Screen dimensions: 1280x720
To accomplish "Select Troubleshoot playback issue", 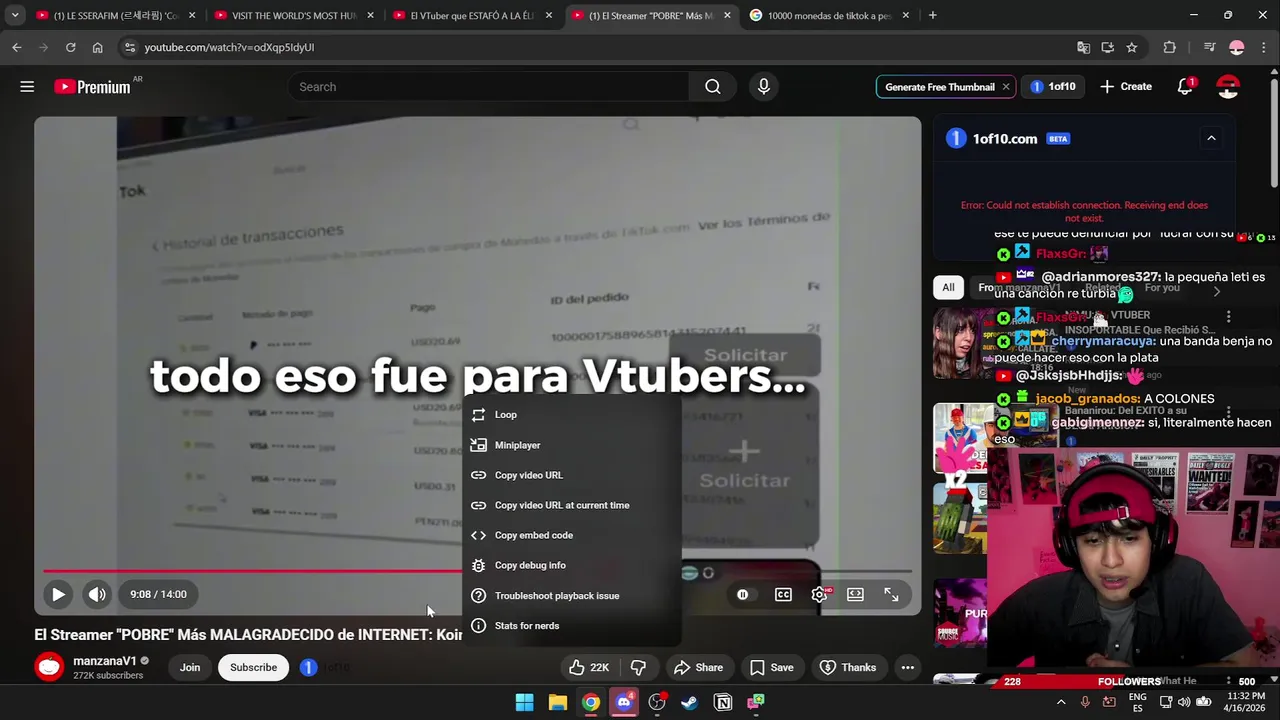I will point(572,595).
